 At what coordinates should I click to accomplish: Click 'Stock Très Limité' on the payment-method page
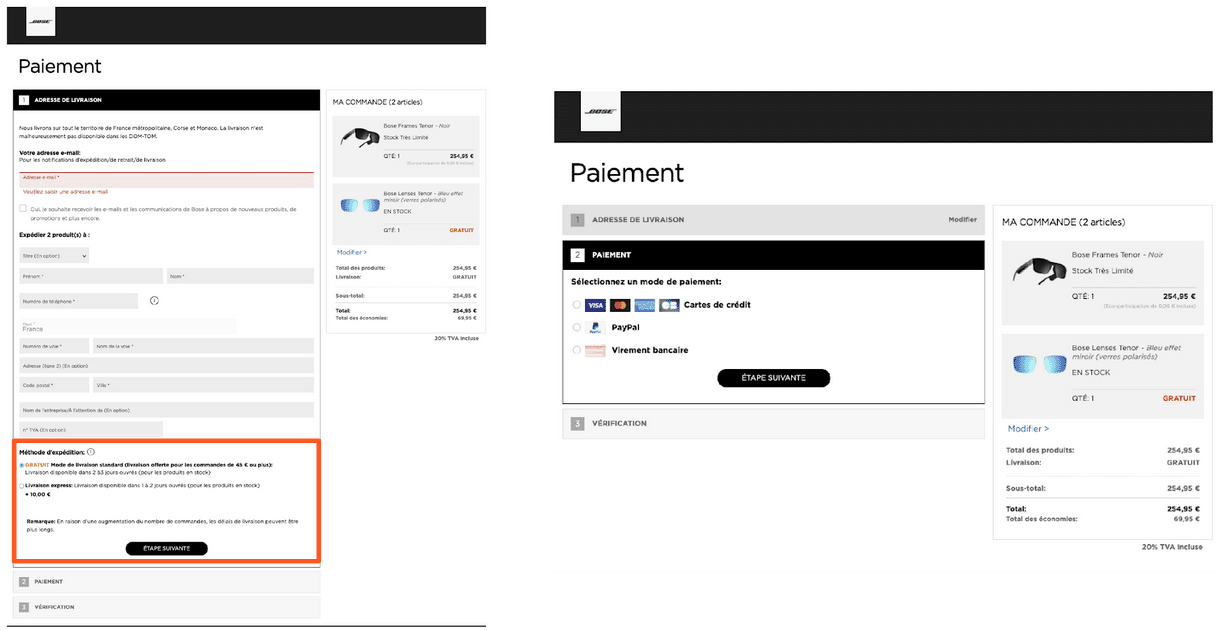point(1104,270)
